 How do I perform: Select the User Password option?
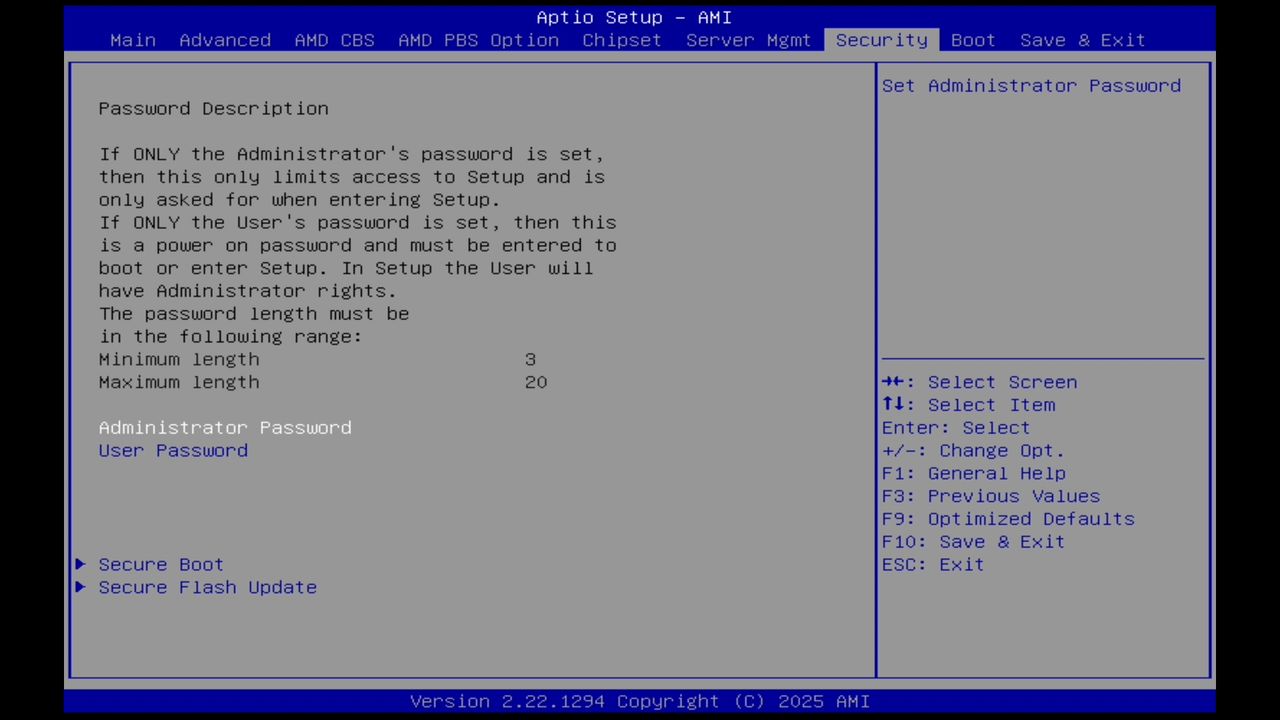pyautogui.click(x=173, y=450)
